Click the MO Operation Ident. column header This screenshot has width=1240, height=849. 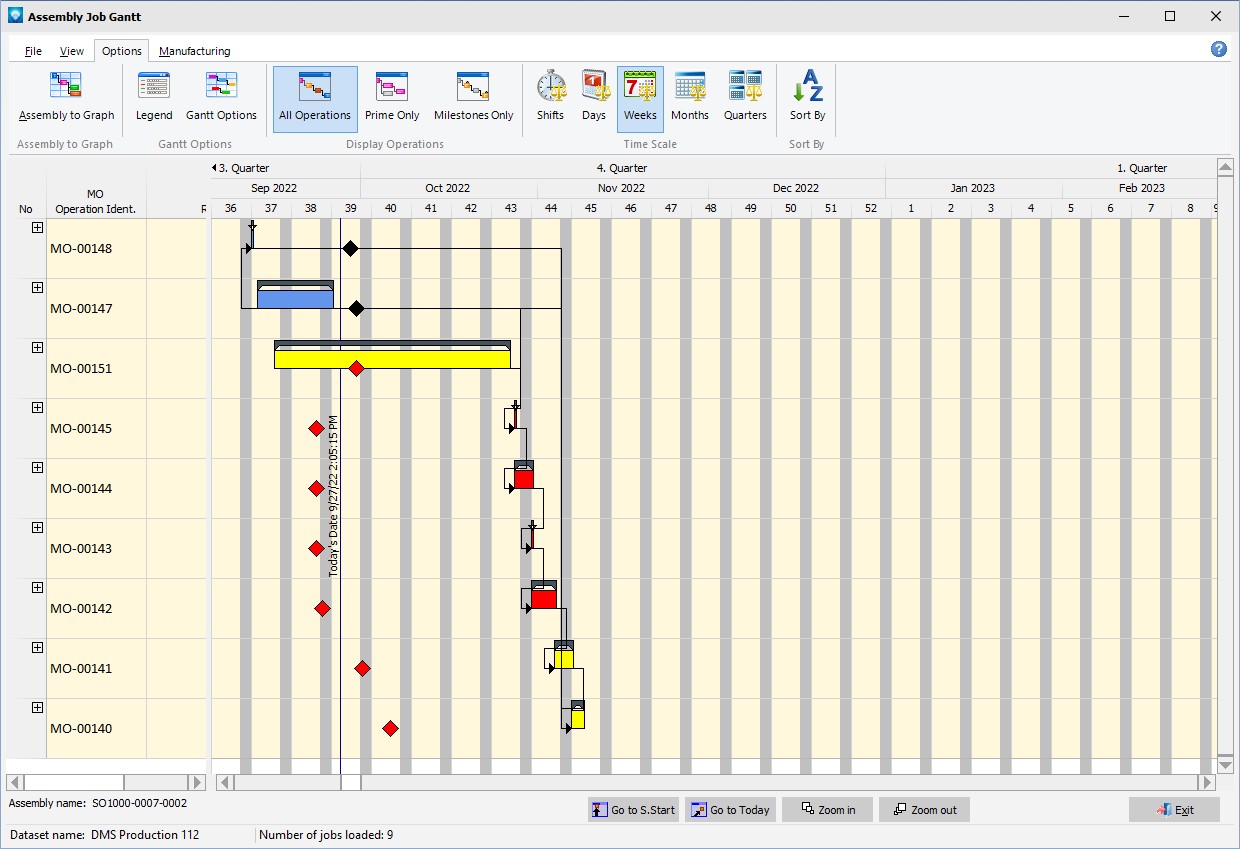(96, 201)
